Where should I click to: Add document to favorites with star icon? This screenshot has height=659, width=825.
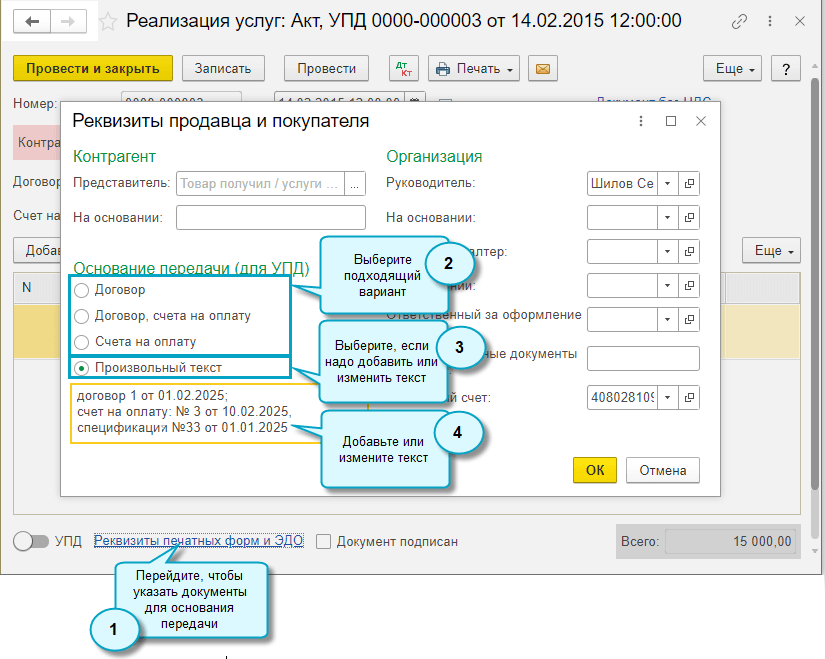pyautogui.click(x=109, y=21)
